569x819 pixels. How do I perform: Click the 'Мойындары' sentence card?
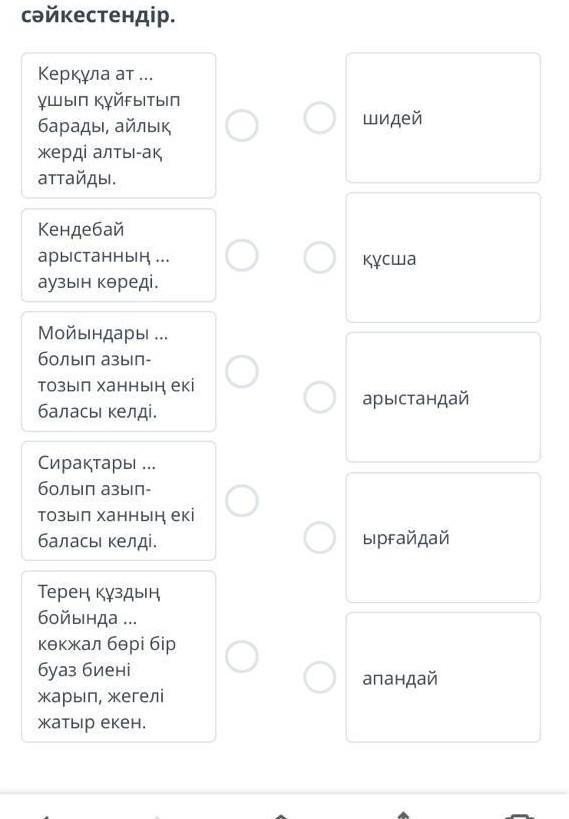(119, 371)
